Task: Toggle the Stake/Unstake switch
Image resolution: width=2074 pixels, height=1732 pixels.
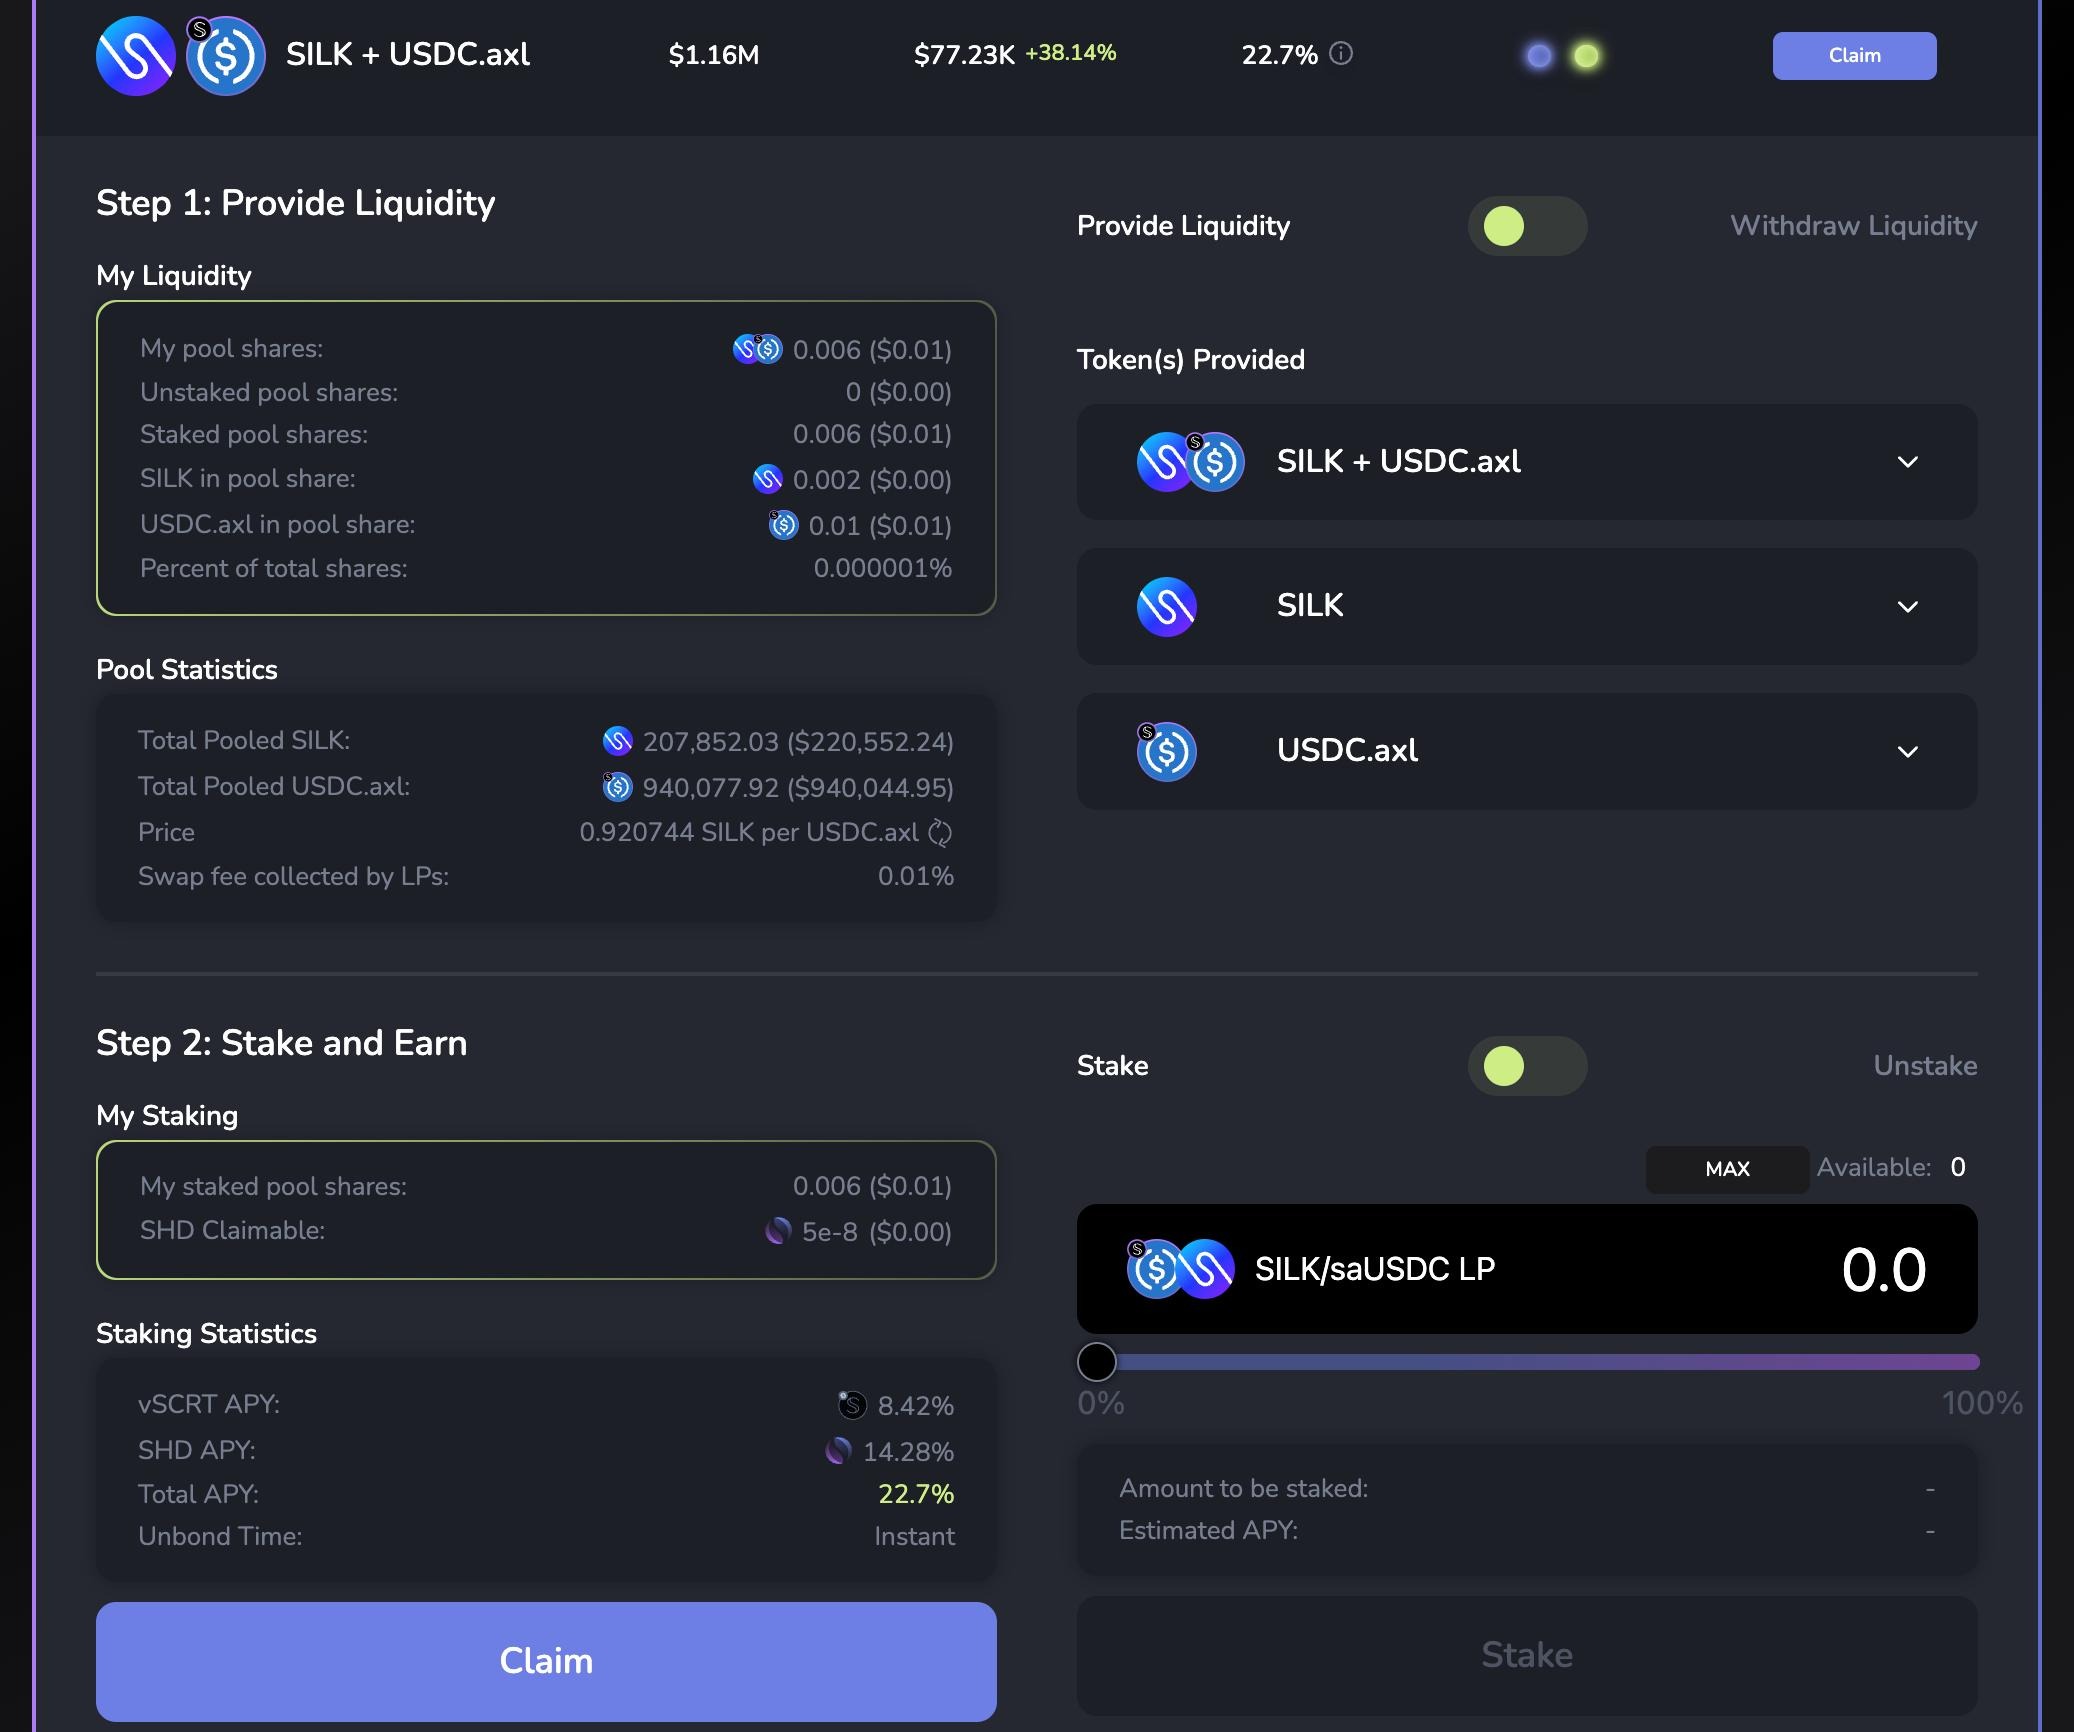Action: [1527, 1066]
